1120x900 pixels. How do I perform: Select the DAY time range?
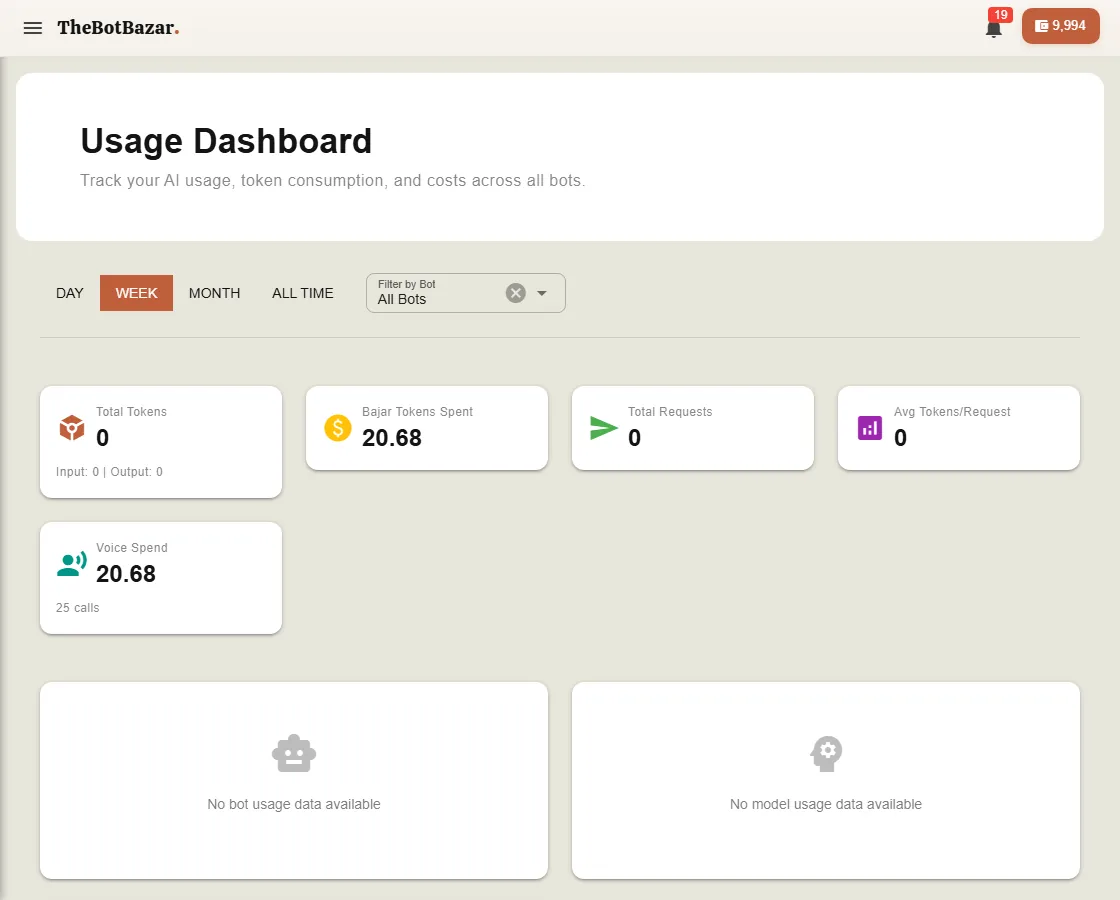tap(70, 293)
